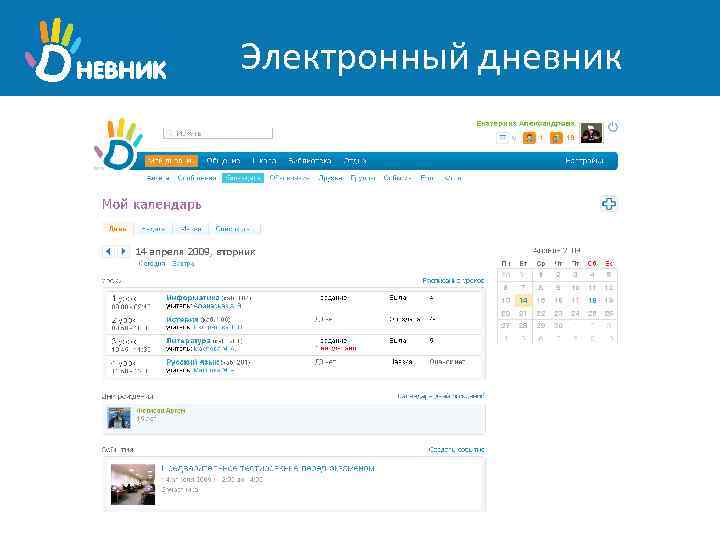Click the site search input field
720x540 pixels.
tap(218, 133)
